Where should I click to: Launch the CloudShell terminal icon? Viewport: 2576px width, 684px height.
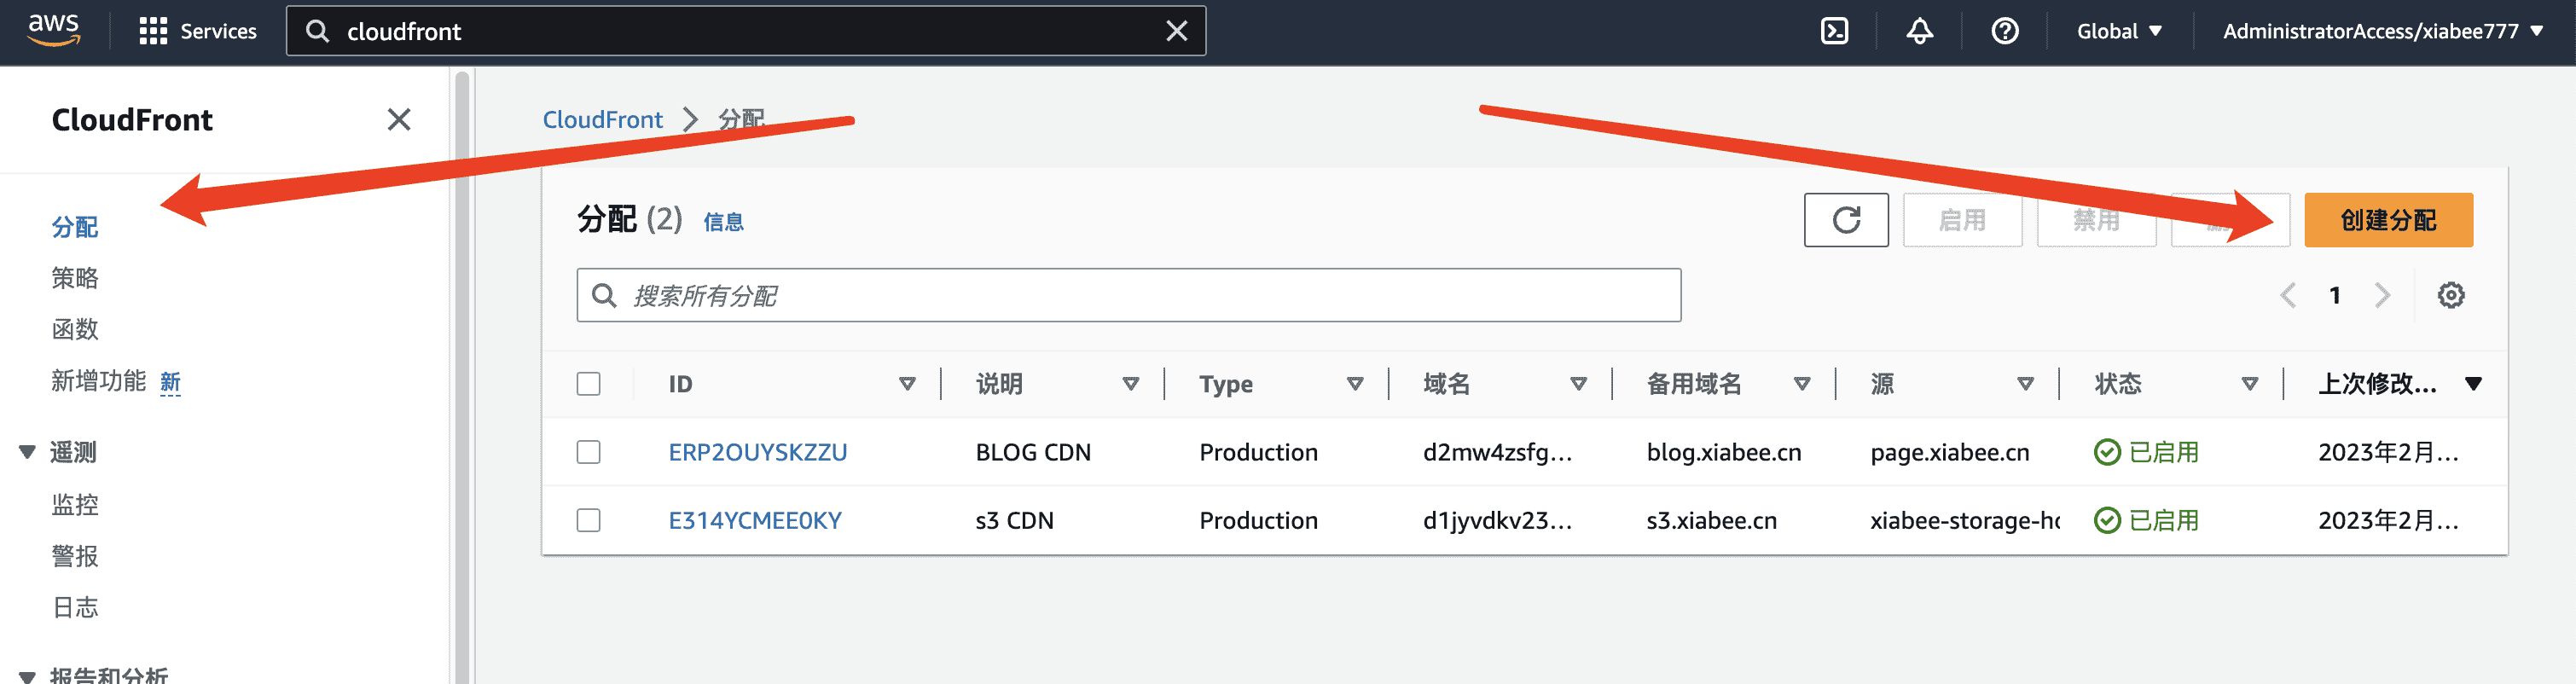pos(1834,31)
